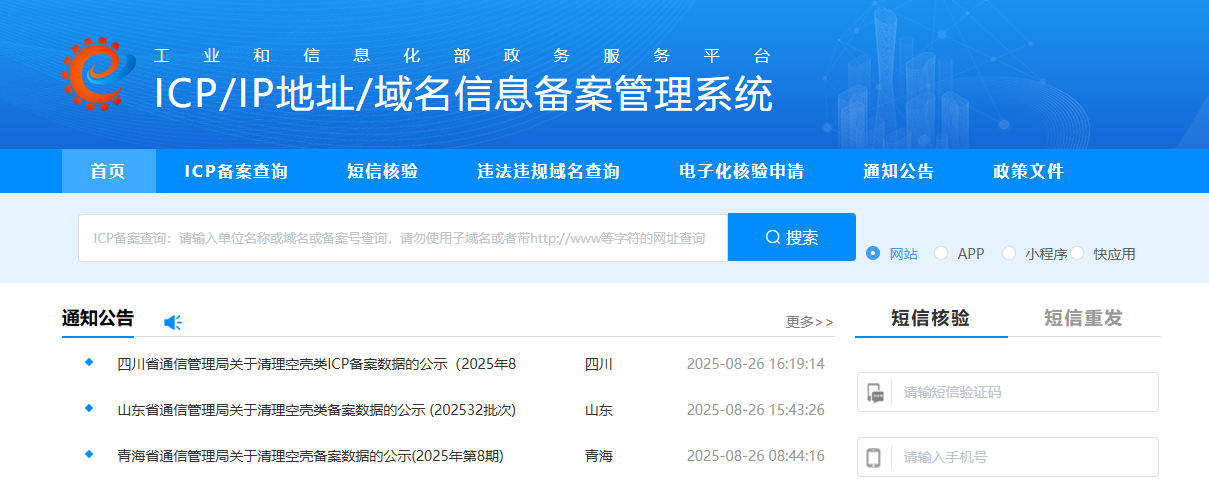1209x495 pixels.
Task: Go to 违法违规域名查询 menu
Action: 548,172
